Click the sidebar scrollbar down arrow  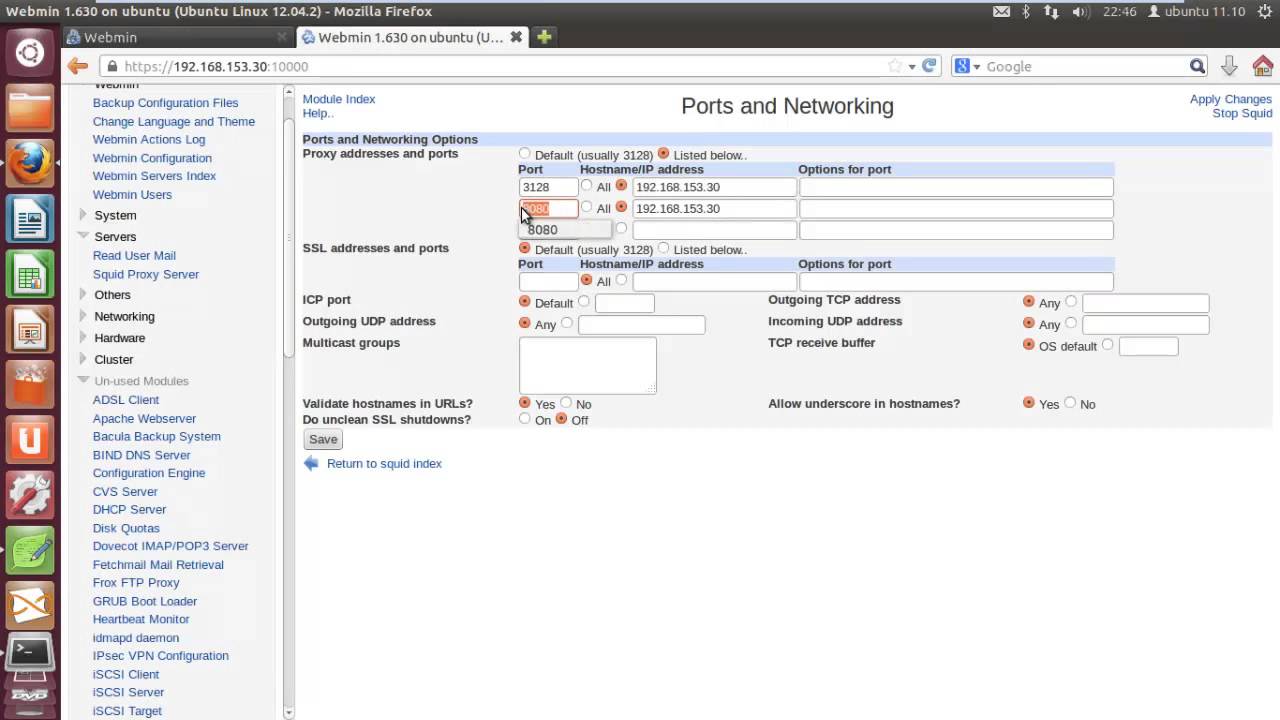click(289, 713)
